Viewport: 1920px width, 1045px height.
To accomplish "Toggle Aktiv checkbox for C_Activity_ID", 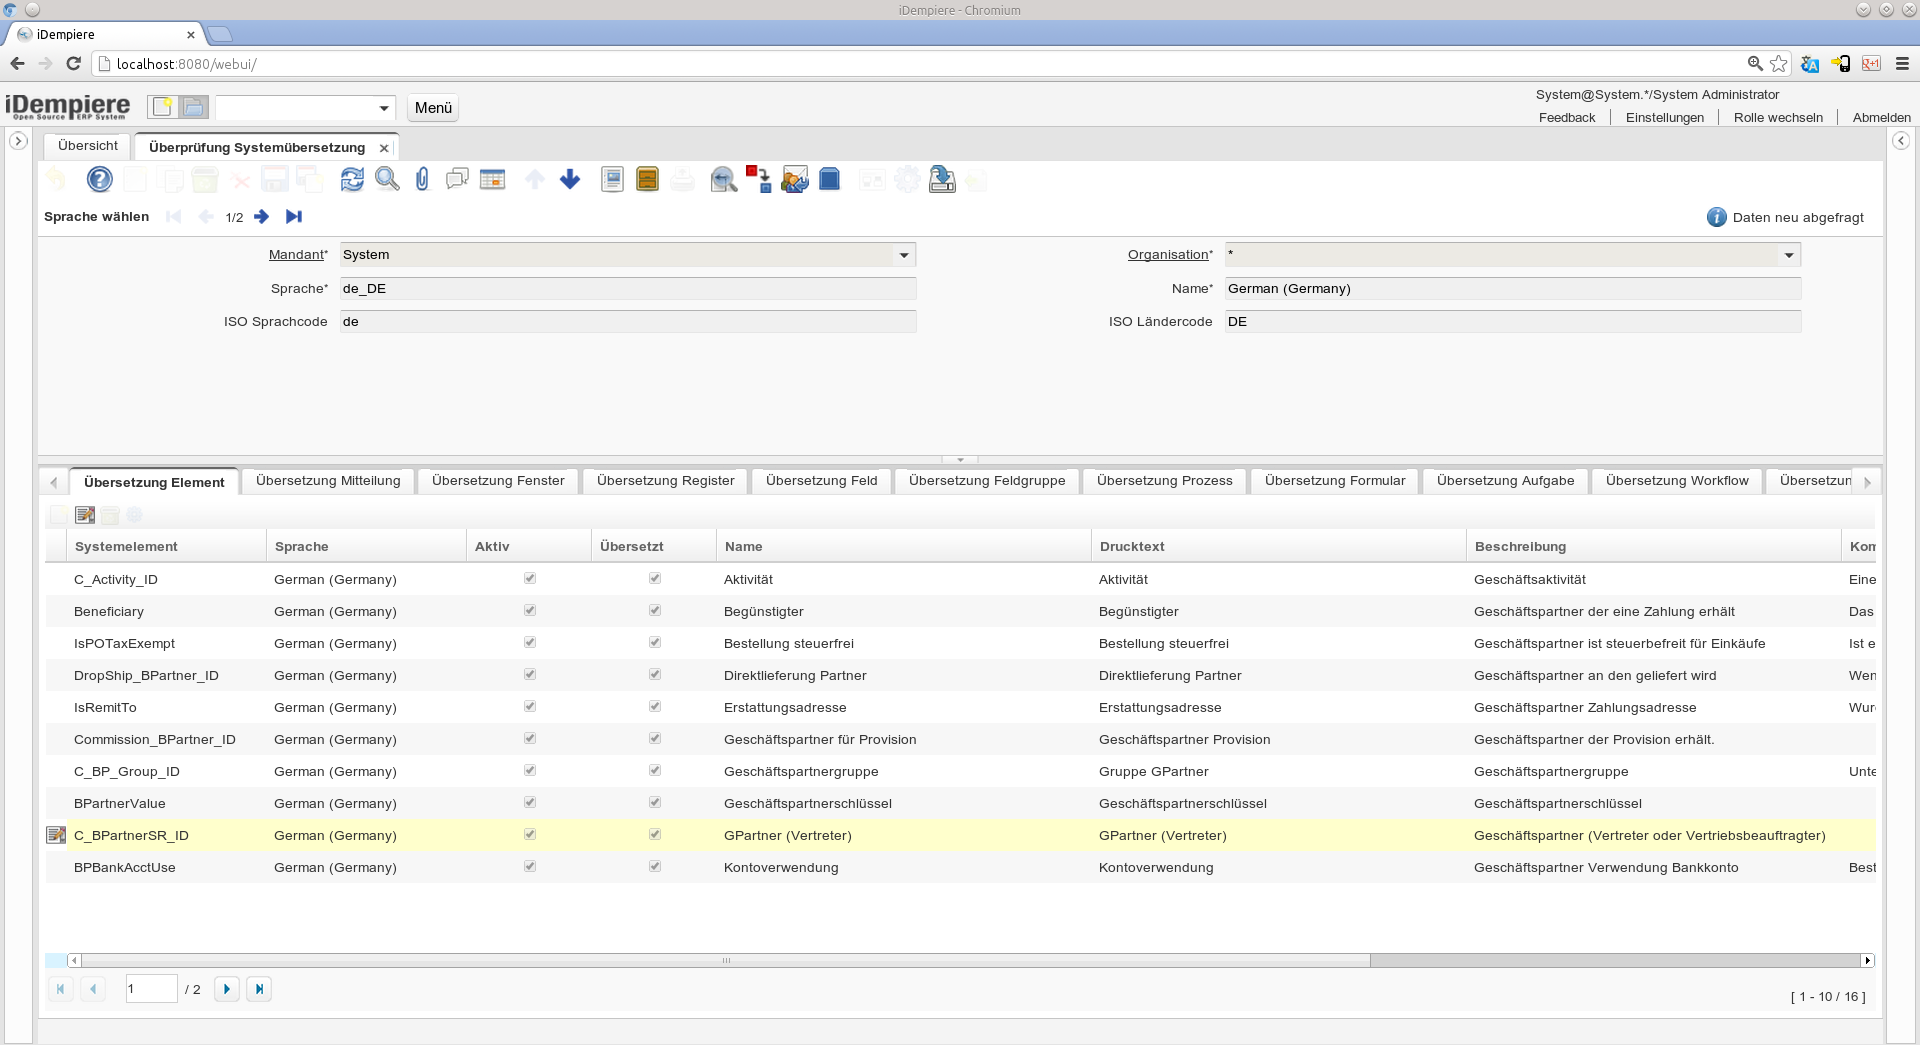I will click(x=530, y=578).
